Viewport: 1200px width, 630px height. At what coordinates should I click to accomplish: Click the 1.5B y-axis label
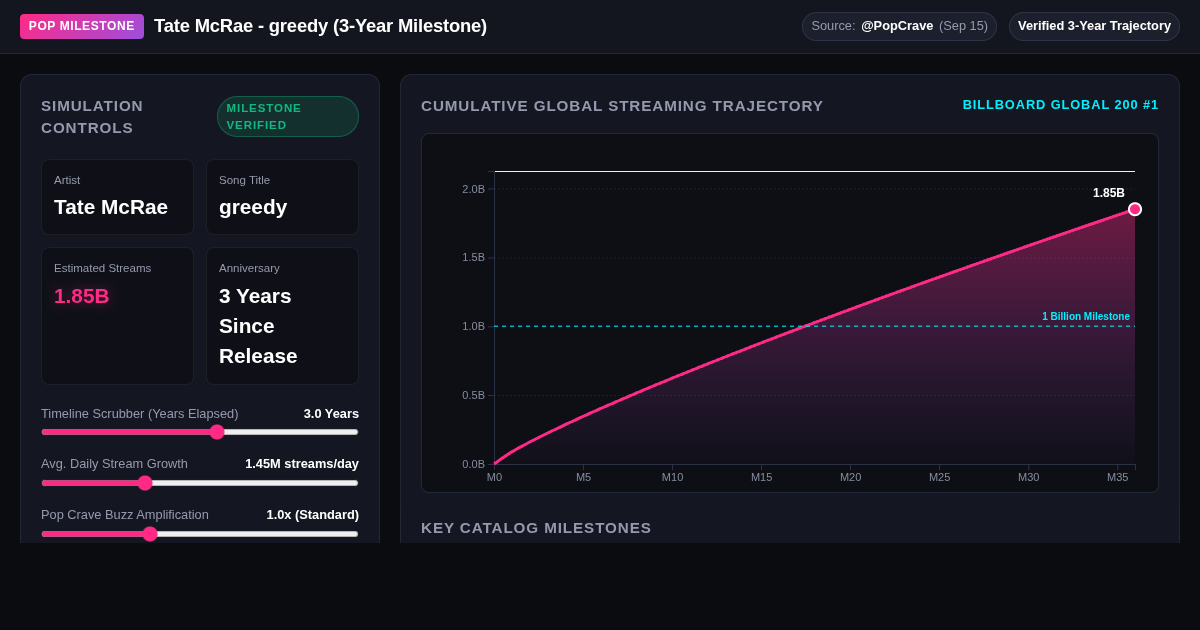point(473,258)
